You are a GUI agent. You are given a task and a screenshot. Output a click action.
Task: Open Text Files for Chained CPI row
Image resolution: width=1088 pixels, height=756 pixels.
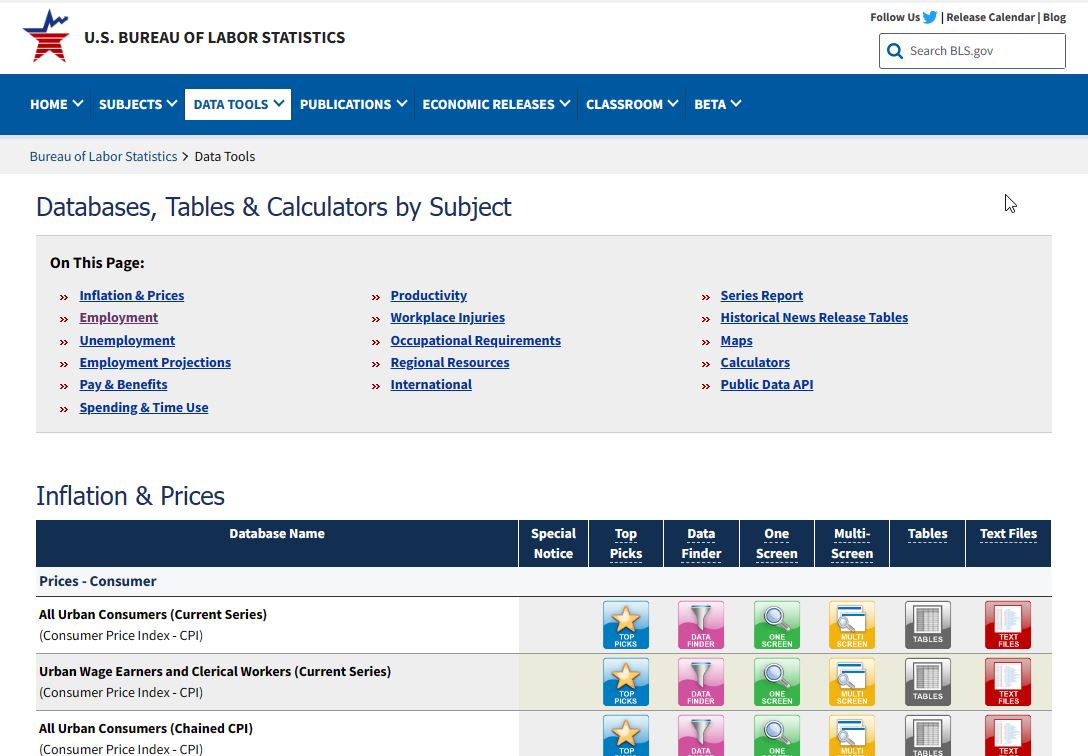[1008, 735]
